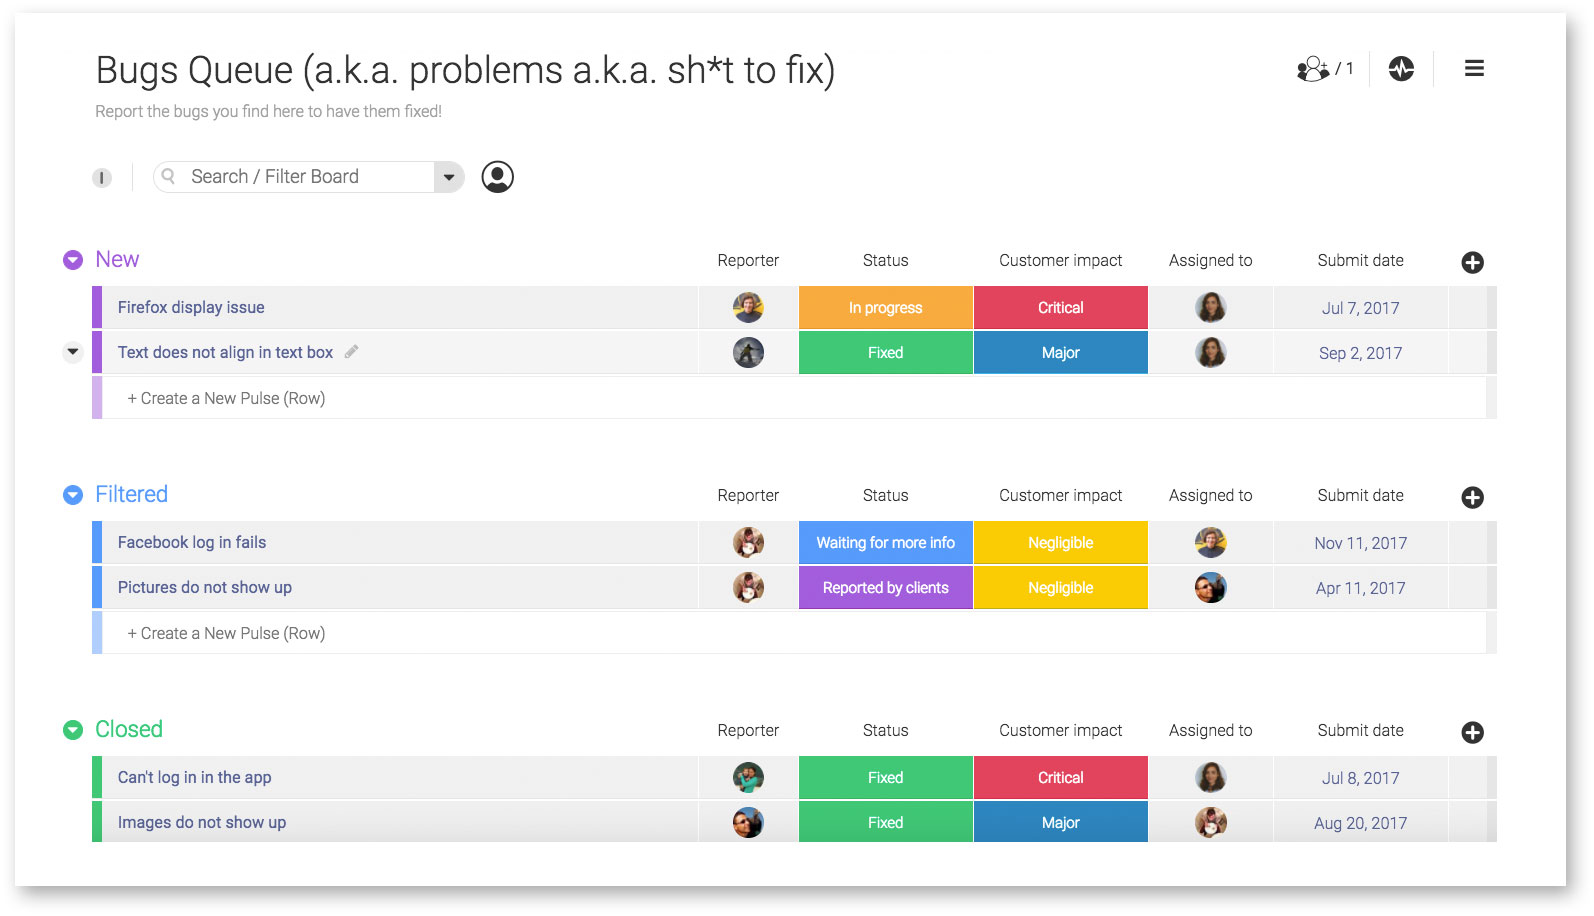Click the board subscribers icon
The width and height of the screenshot is (1594, 916).
point(1323,69)
